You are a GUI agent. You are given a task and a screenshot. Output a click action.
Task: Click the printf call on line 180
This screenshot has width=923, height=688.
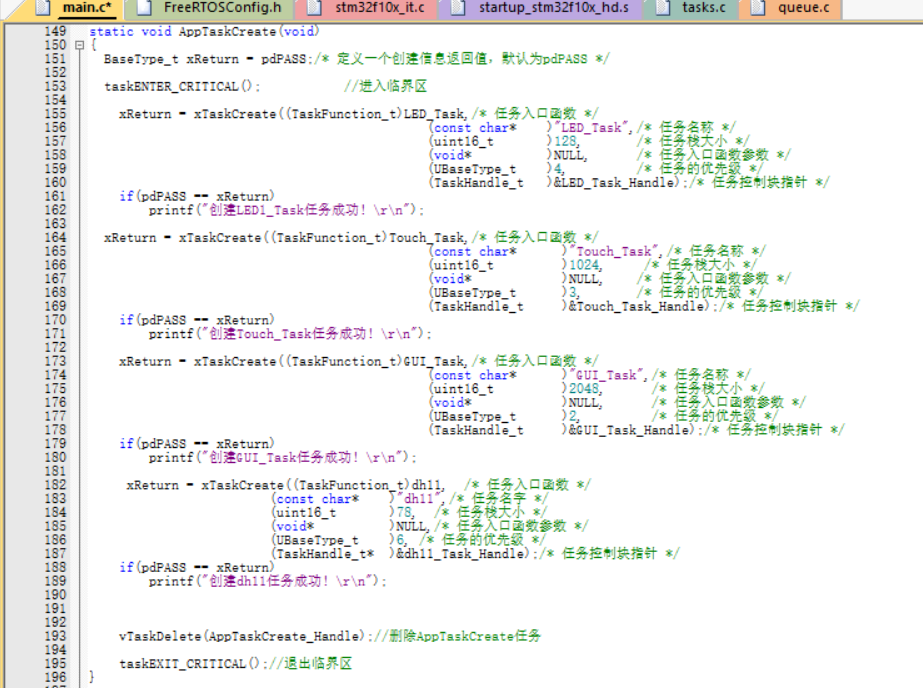281,457
